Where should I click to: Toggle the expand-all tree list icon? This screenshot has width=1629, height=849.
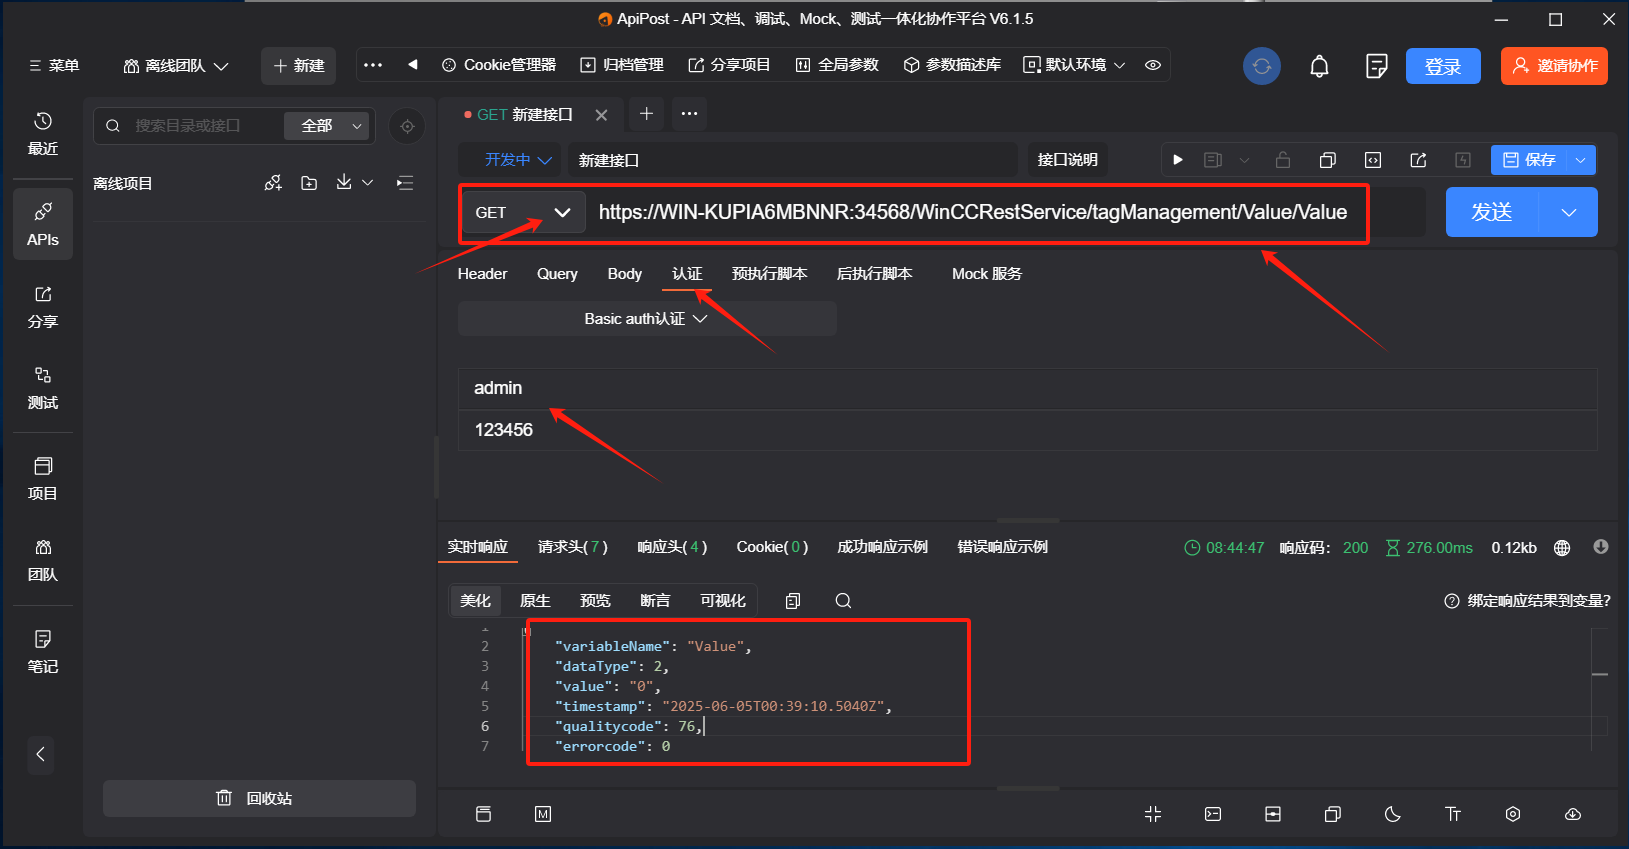pos(405,183)
